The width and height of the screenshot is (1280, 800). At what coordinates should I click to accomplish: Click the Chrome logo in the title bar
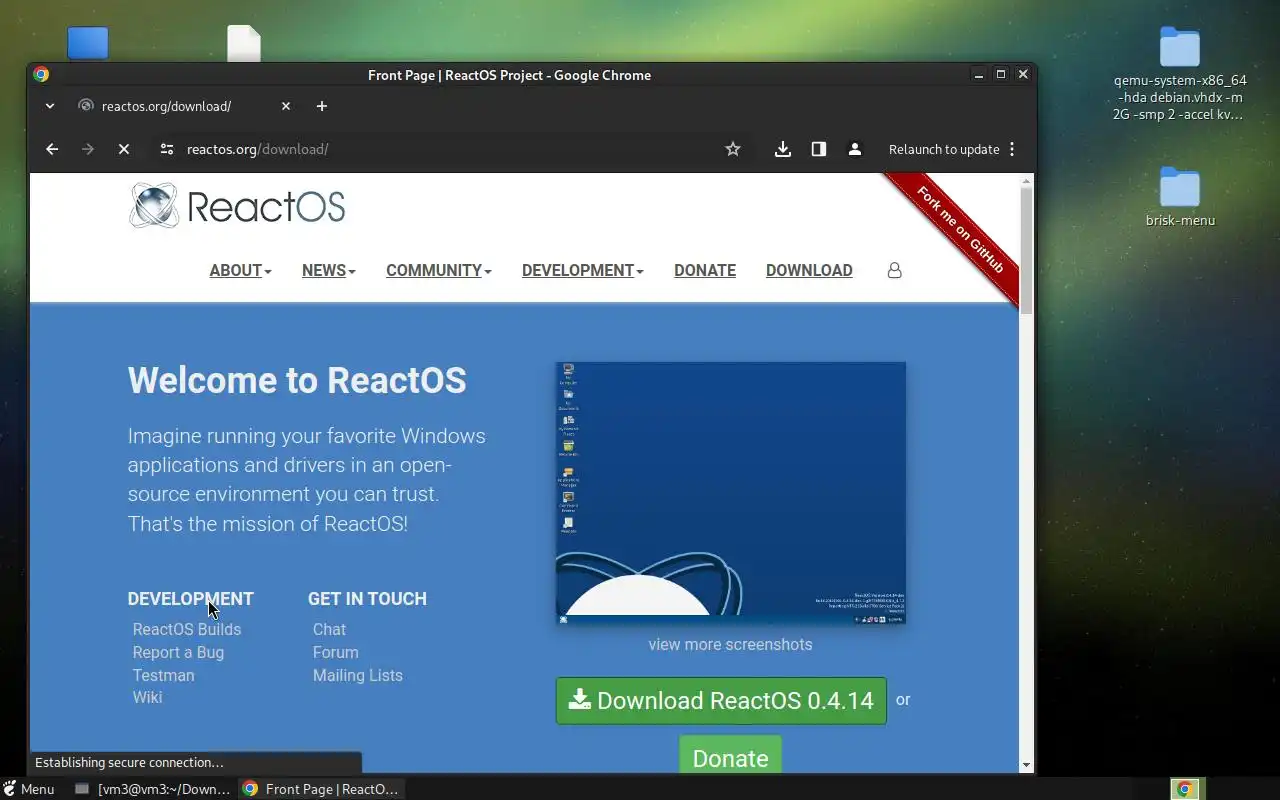click(x=41, y=74)
